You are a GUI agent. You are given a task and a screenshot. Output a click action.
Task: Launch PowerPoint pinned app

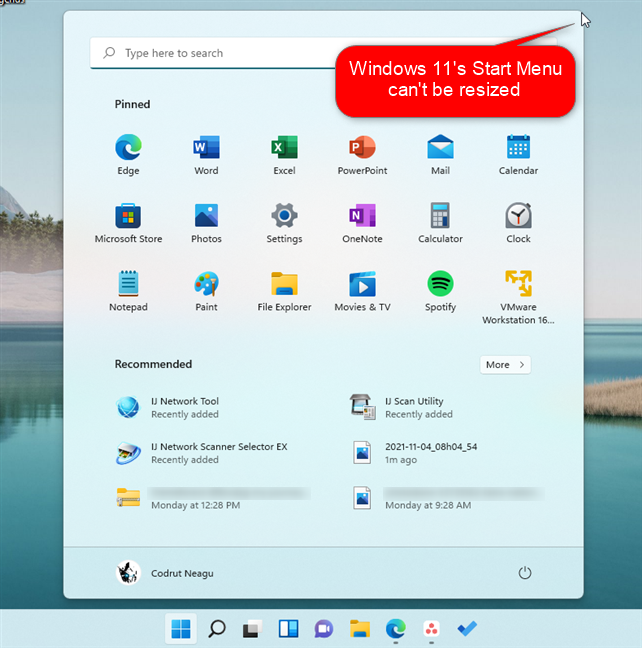[x=363, y=154]
